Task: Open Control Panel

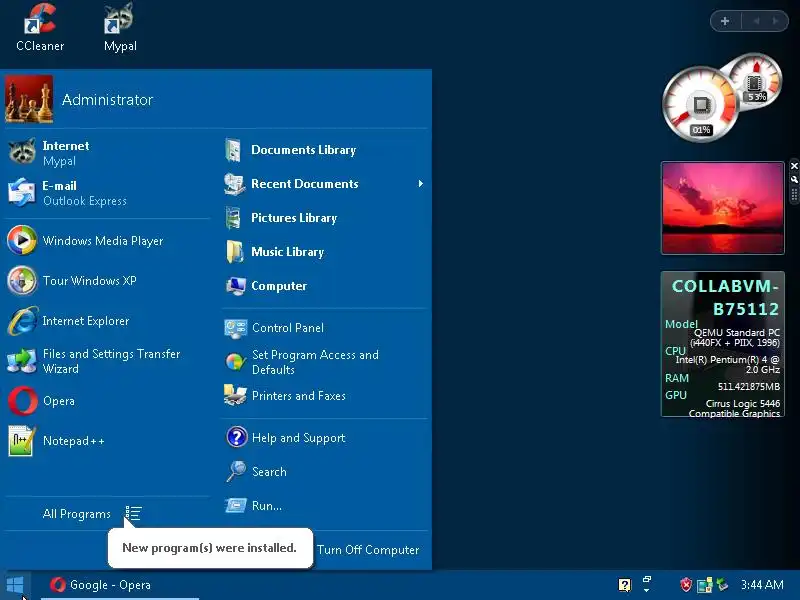Action: point(324,328)
